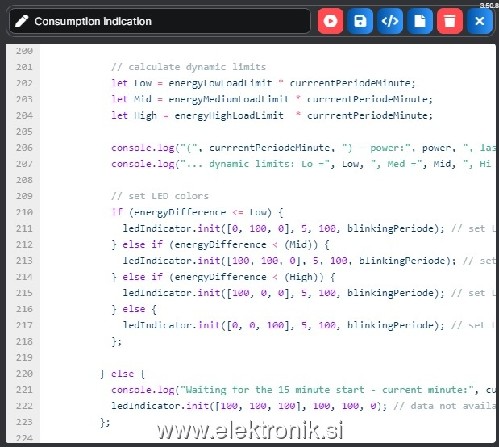Click the else if energyDifference Mid line
Screen dimensions: 499x447
click(220, 245)
